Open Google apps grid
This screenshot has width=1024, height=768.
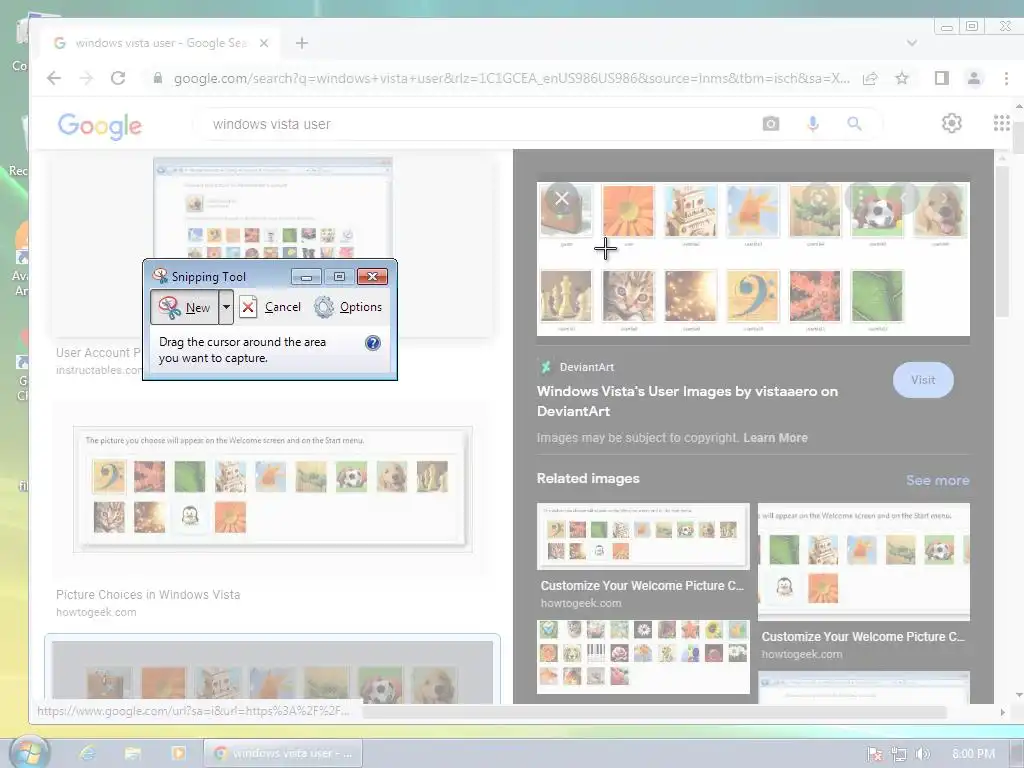(x=1001, y=123)
